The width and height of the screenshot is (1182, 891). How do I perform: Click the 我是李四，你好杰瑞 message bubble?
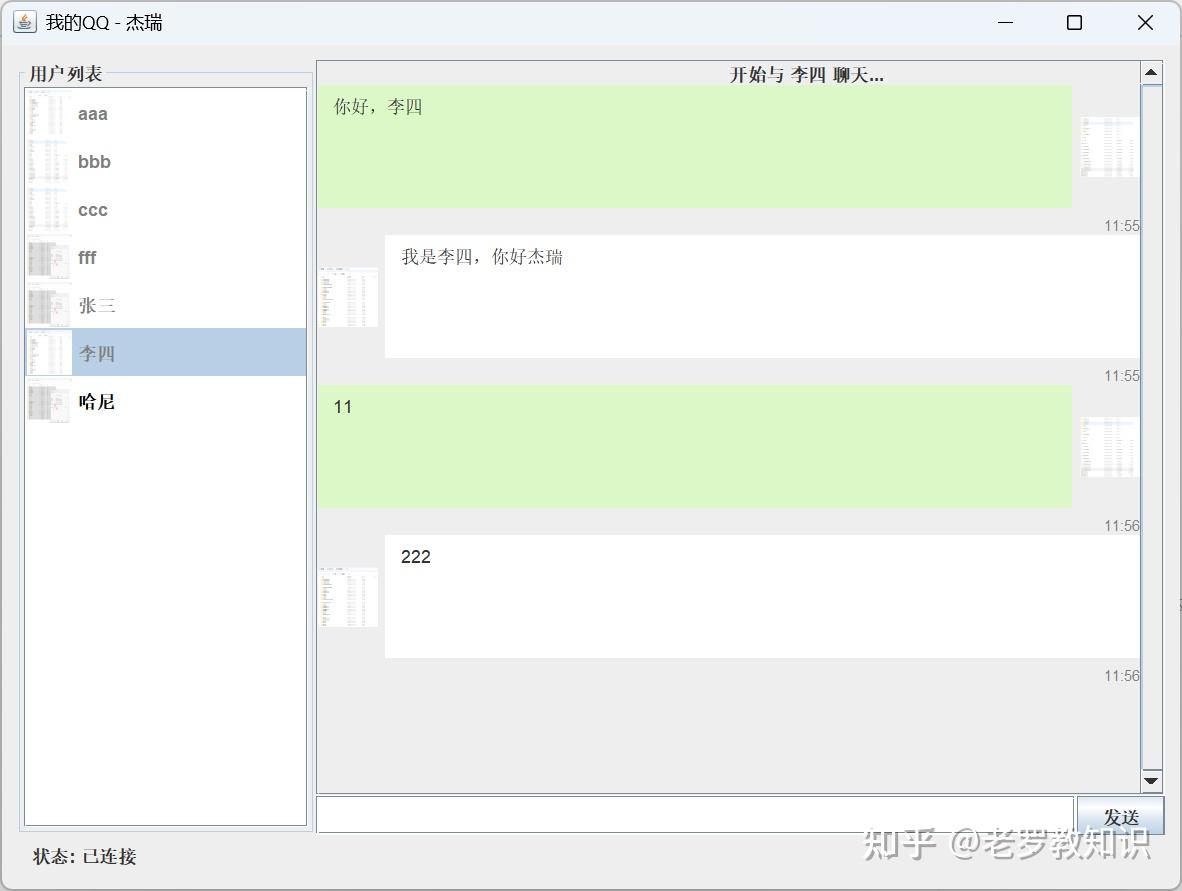(x=762, y=296)
